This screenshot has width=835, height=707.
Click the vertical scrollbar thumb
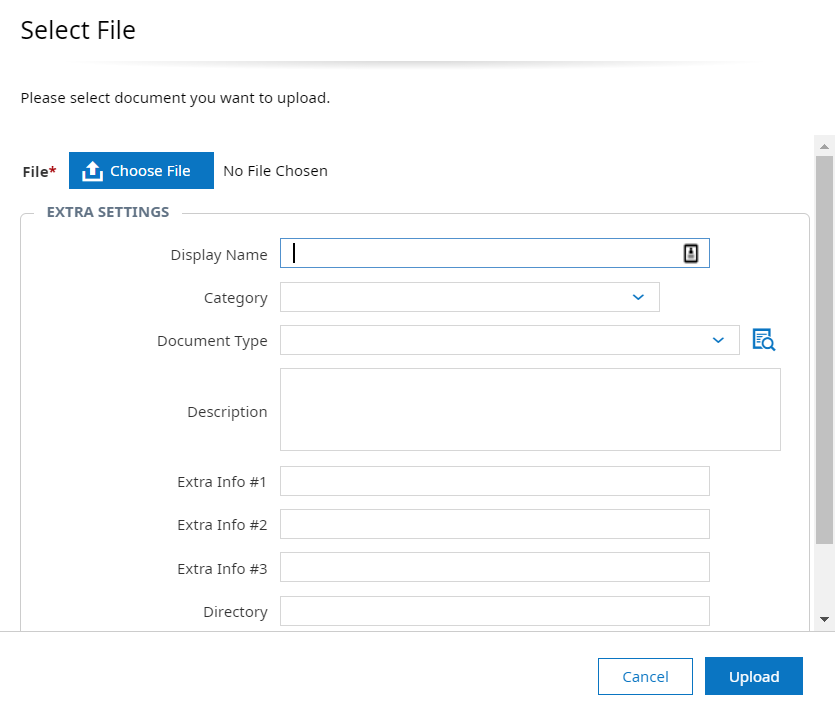pyautogui.click(x=825, y=350)
